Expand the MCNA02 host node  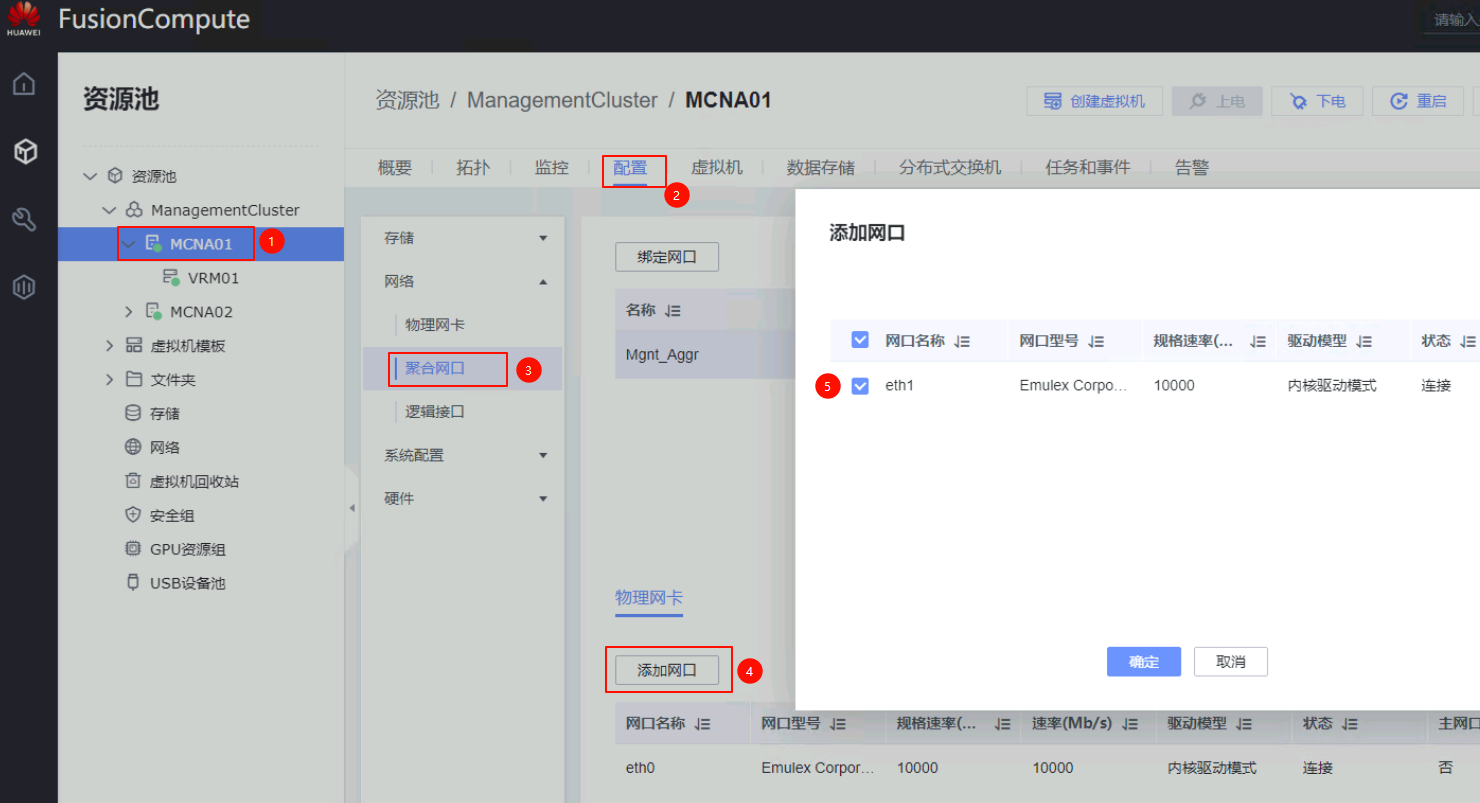point(128,312)
